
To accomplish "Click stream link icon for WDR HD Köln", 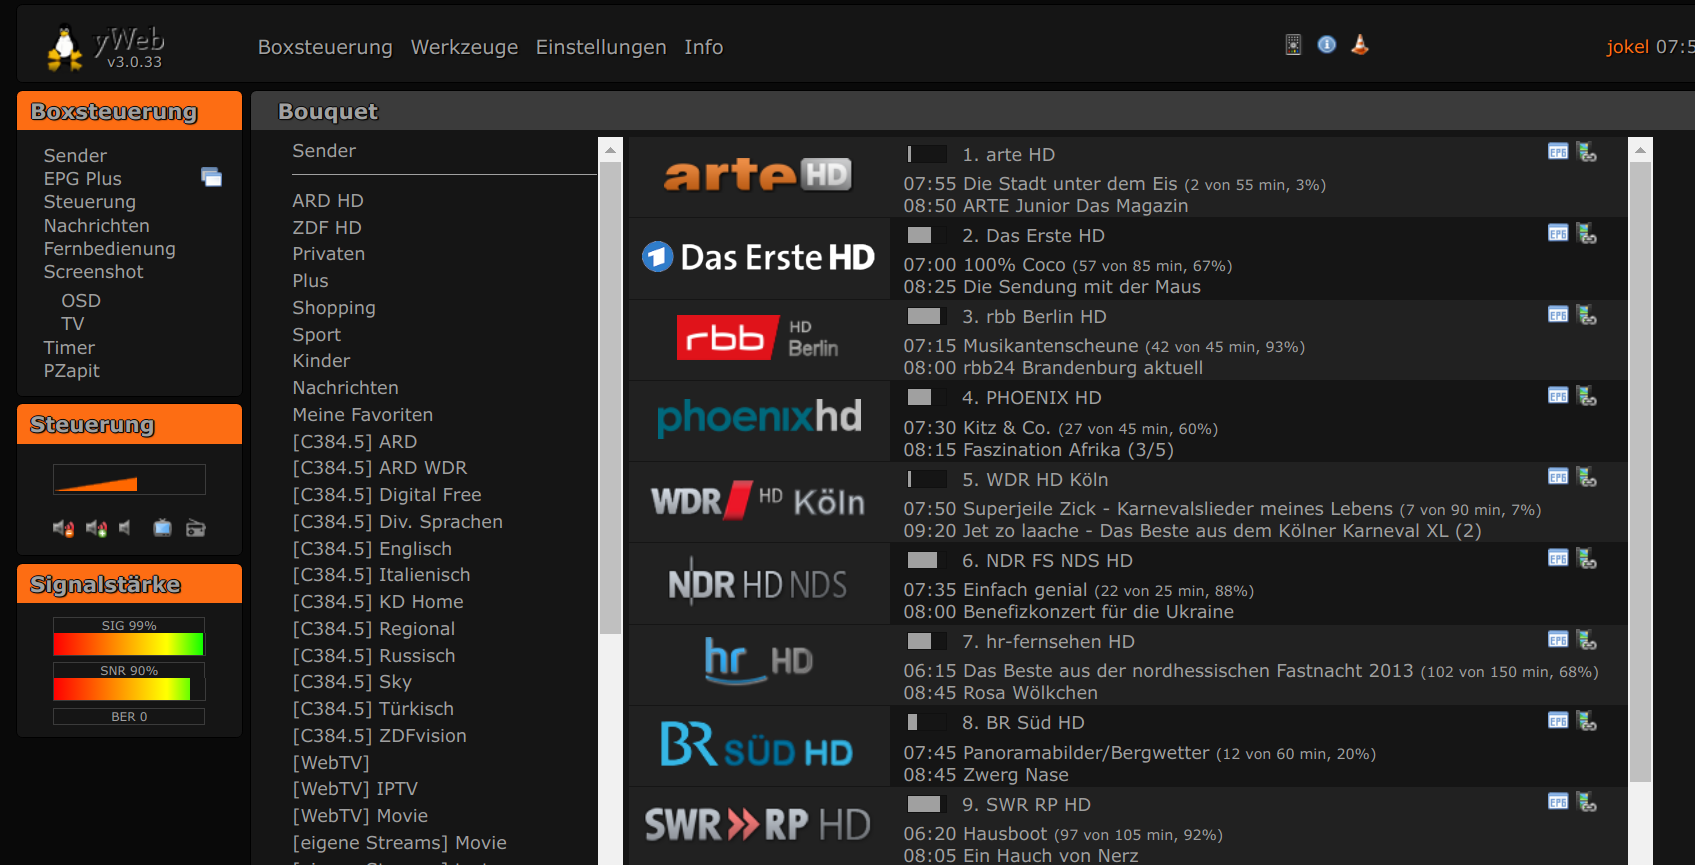I will pyautogui.click(x=1587, y=477).
